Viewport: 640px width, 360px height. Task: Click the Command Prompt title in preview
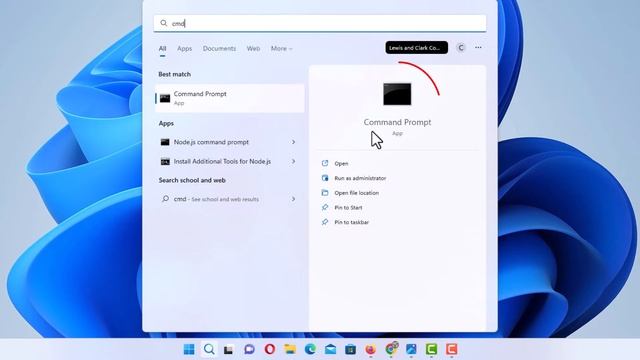[397, 122]
